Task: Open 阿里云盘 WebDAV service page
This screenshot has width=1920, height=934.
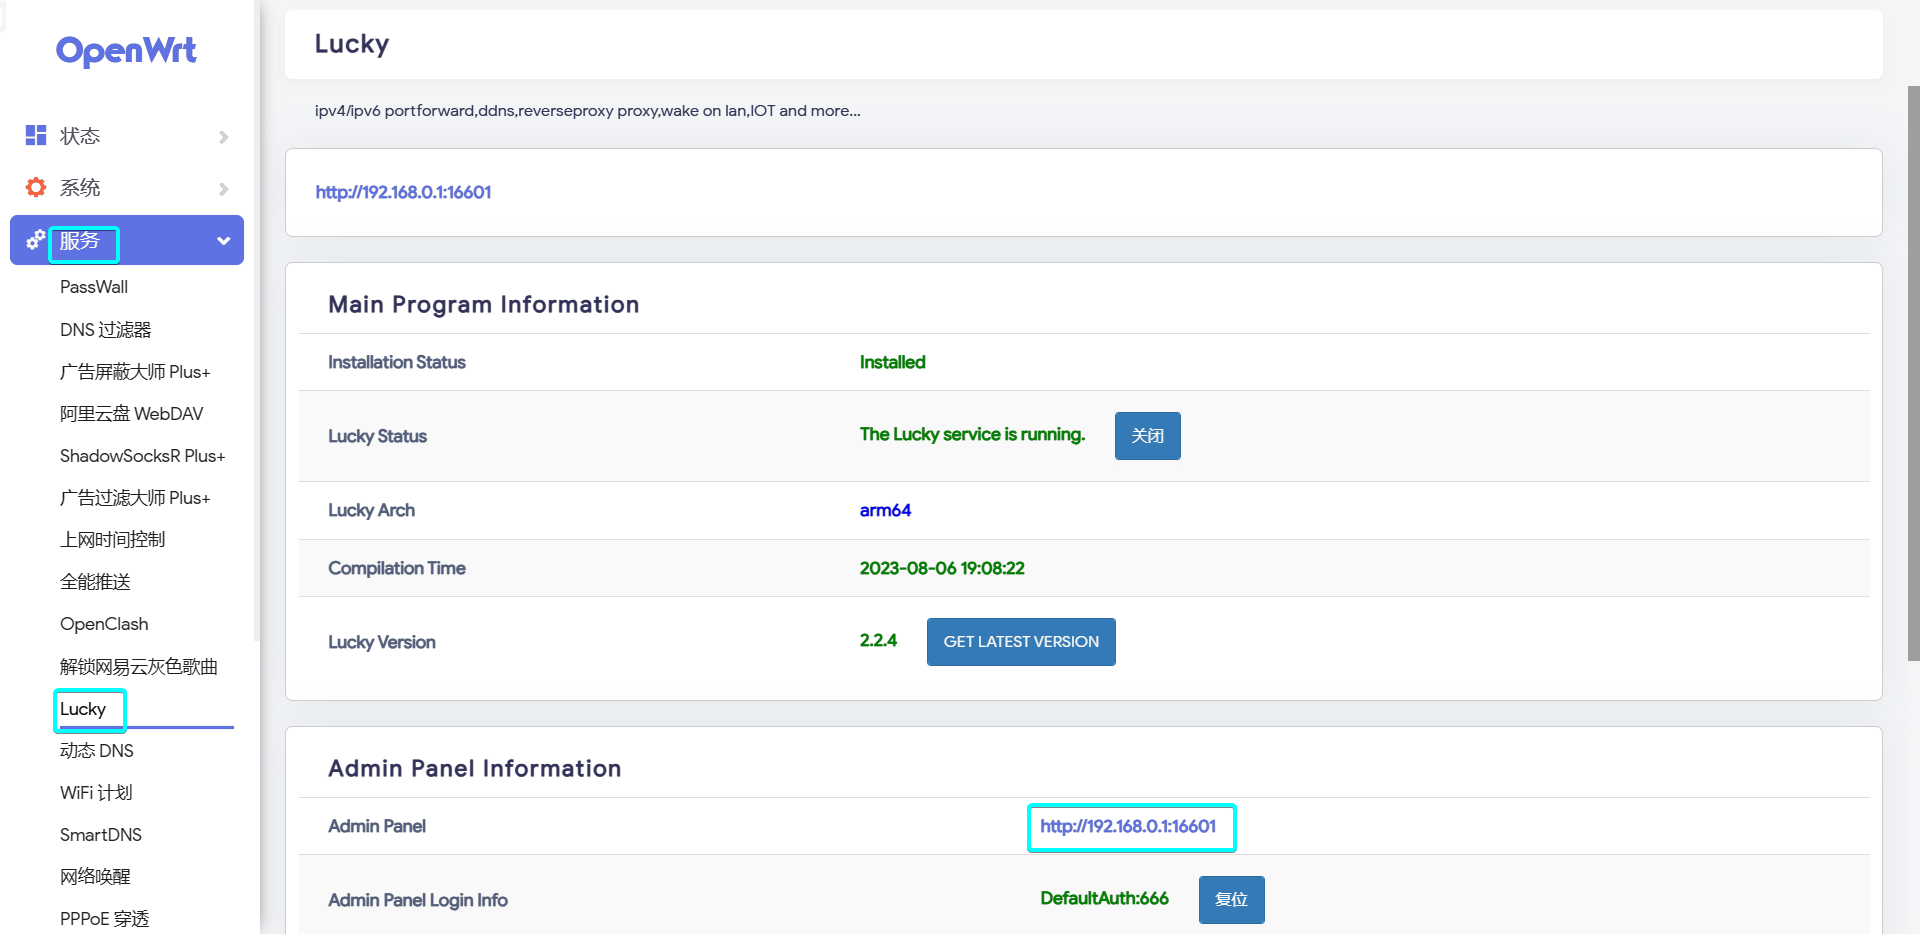Action: pyautogui.click(x=131, y=414)
